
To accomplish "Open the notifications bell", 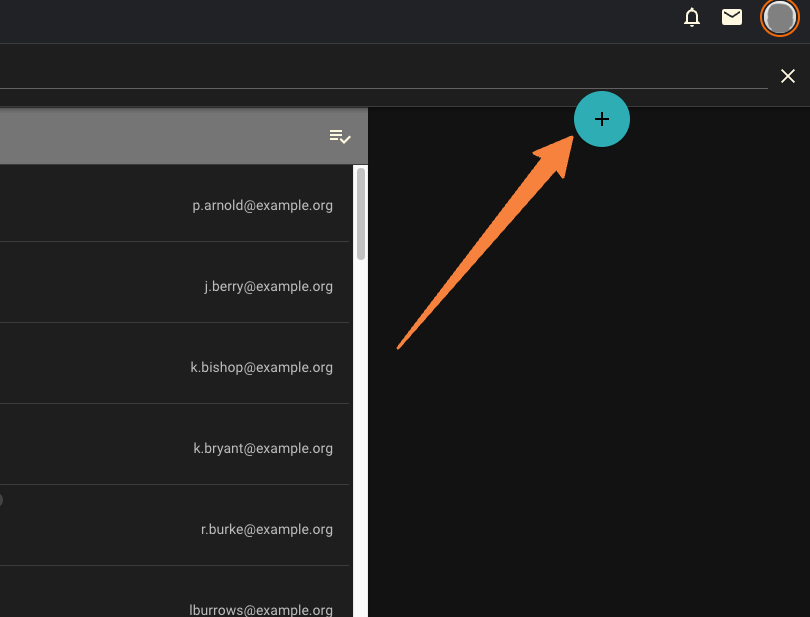I will (x=692, y=18).
